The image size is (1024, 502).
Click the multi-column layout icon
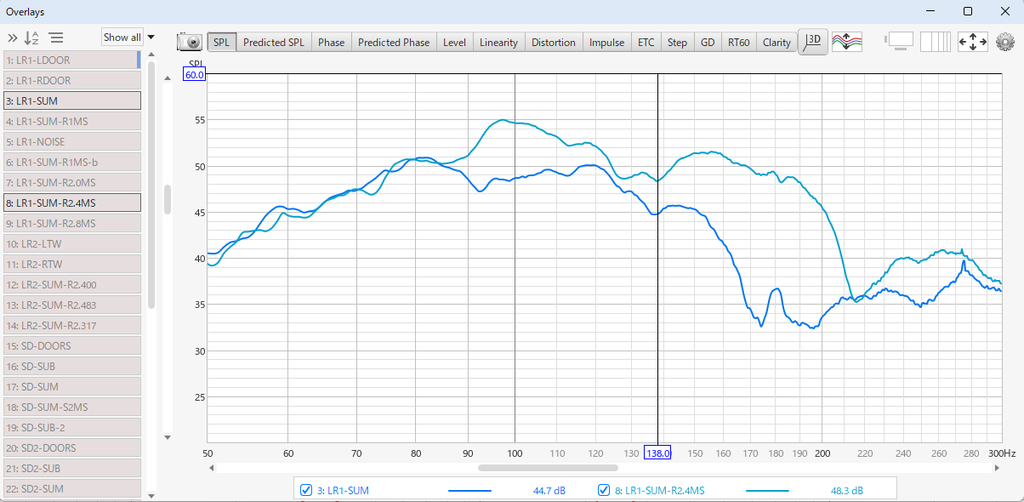pos(935,42)
